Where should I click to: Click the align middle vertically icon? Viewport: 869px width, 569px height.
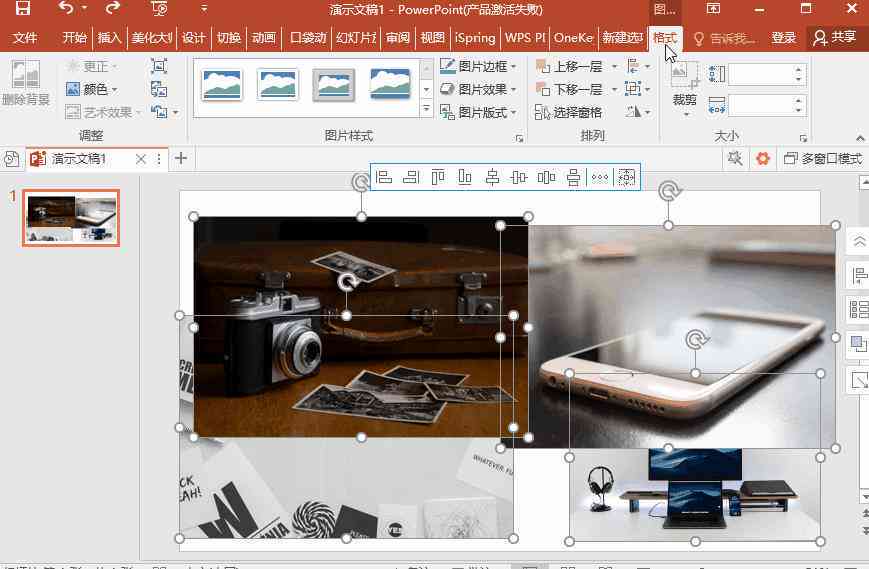pyautogui.click(x=519, y=177)
